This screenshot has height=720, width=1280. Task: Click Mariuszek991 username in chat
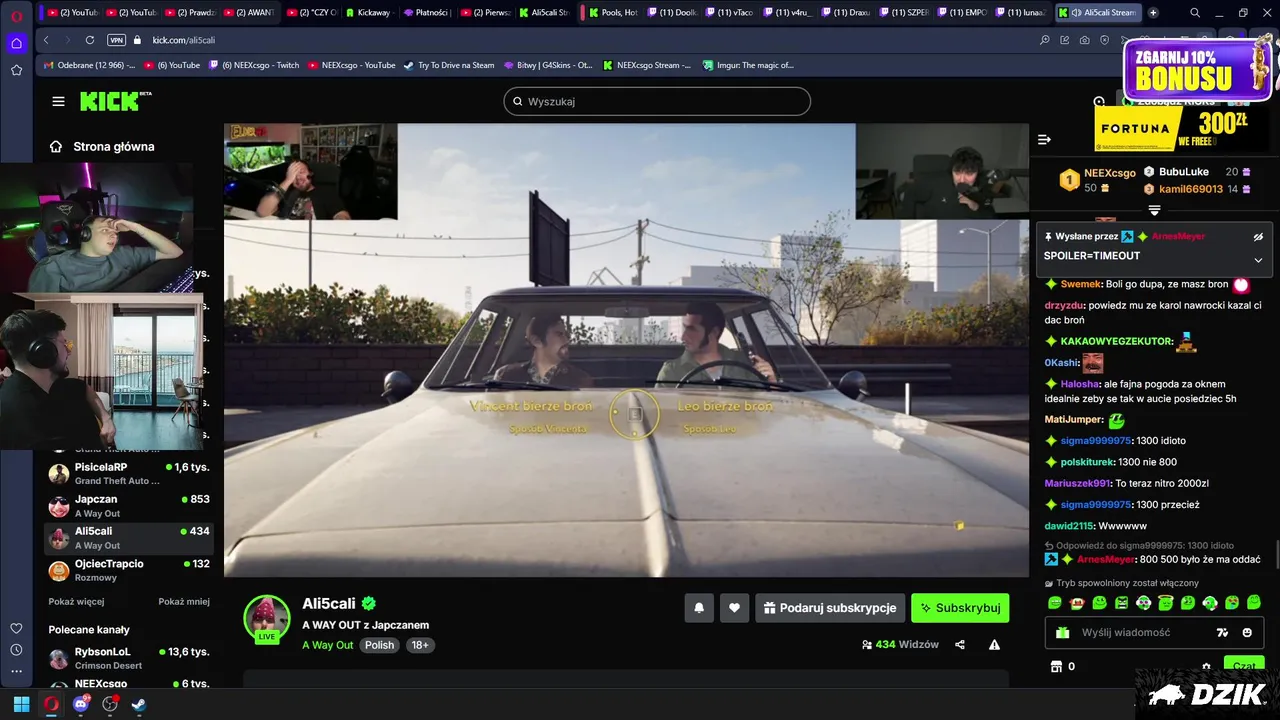click(1078, 483)
